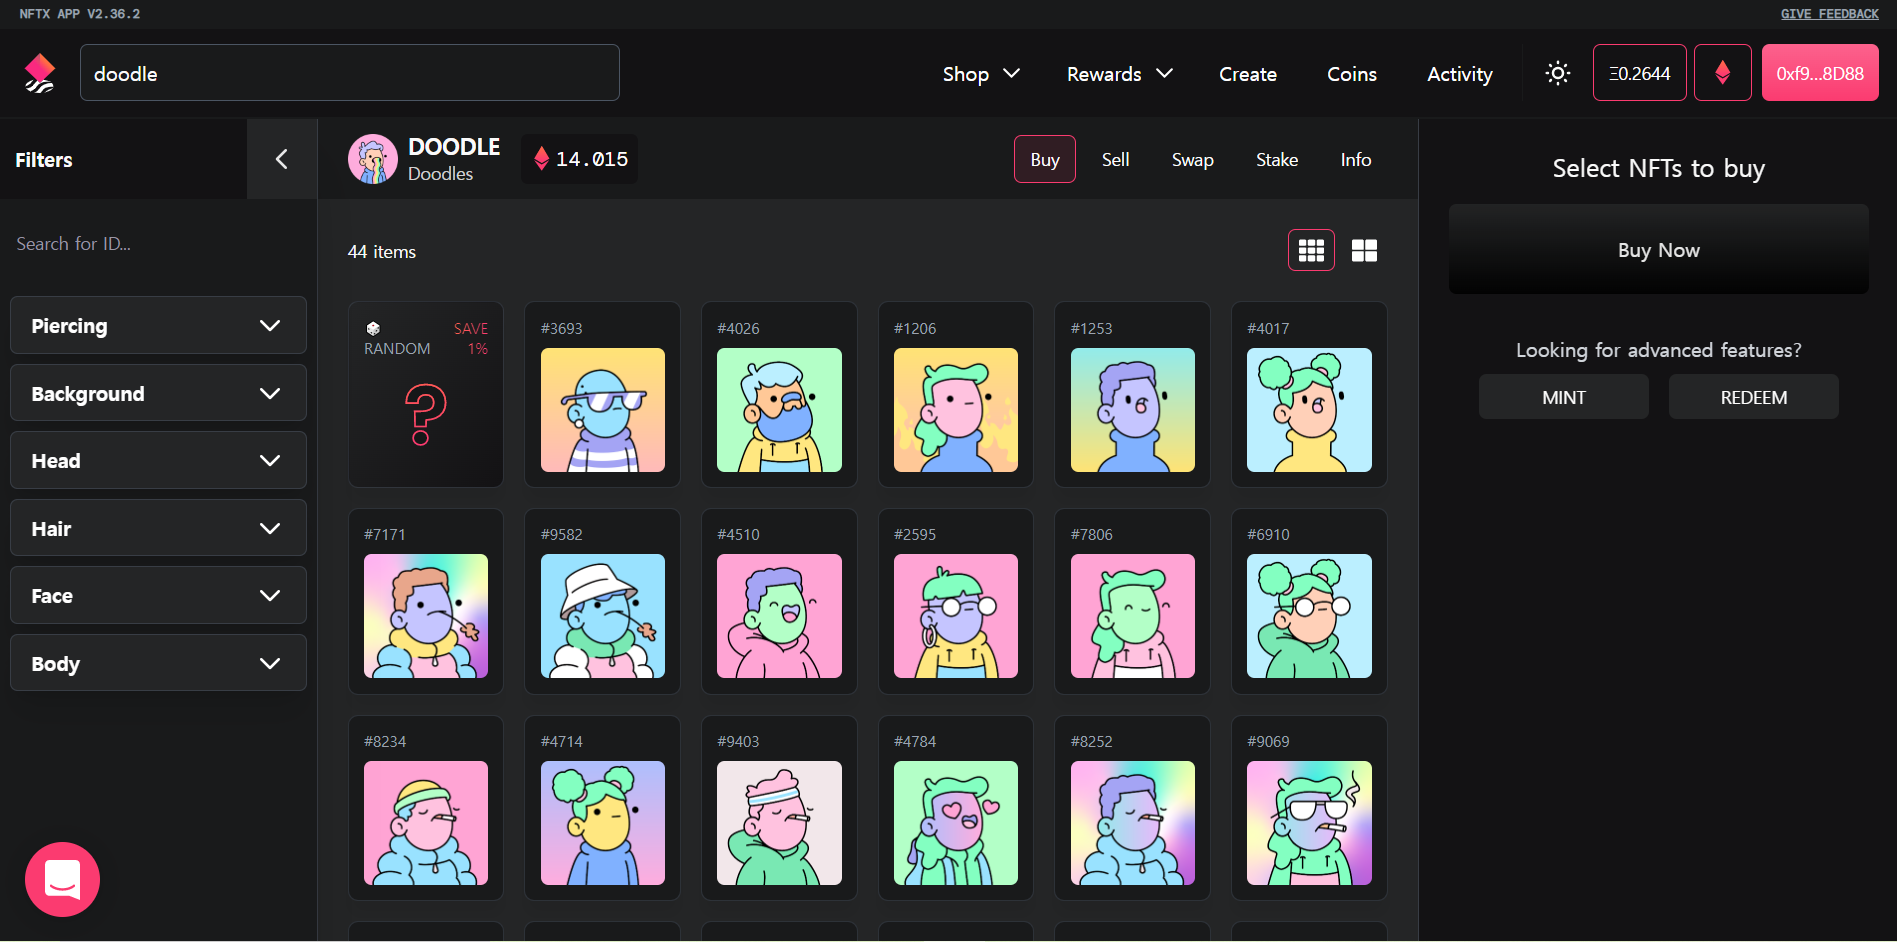Expand the Face filter
1897x942 pixels.
click(x=158, y=595)
